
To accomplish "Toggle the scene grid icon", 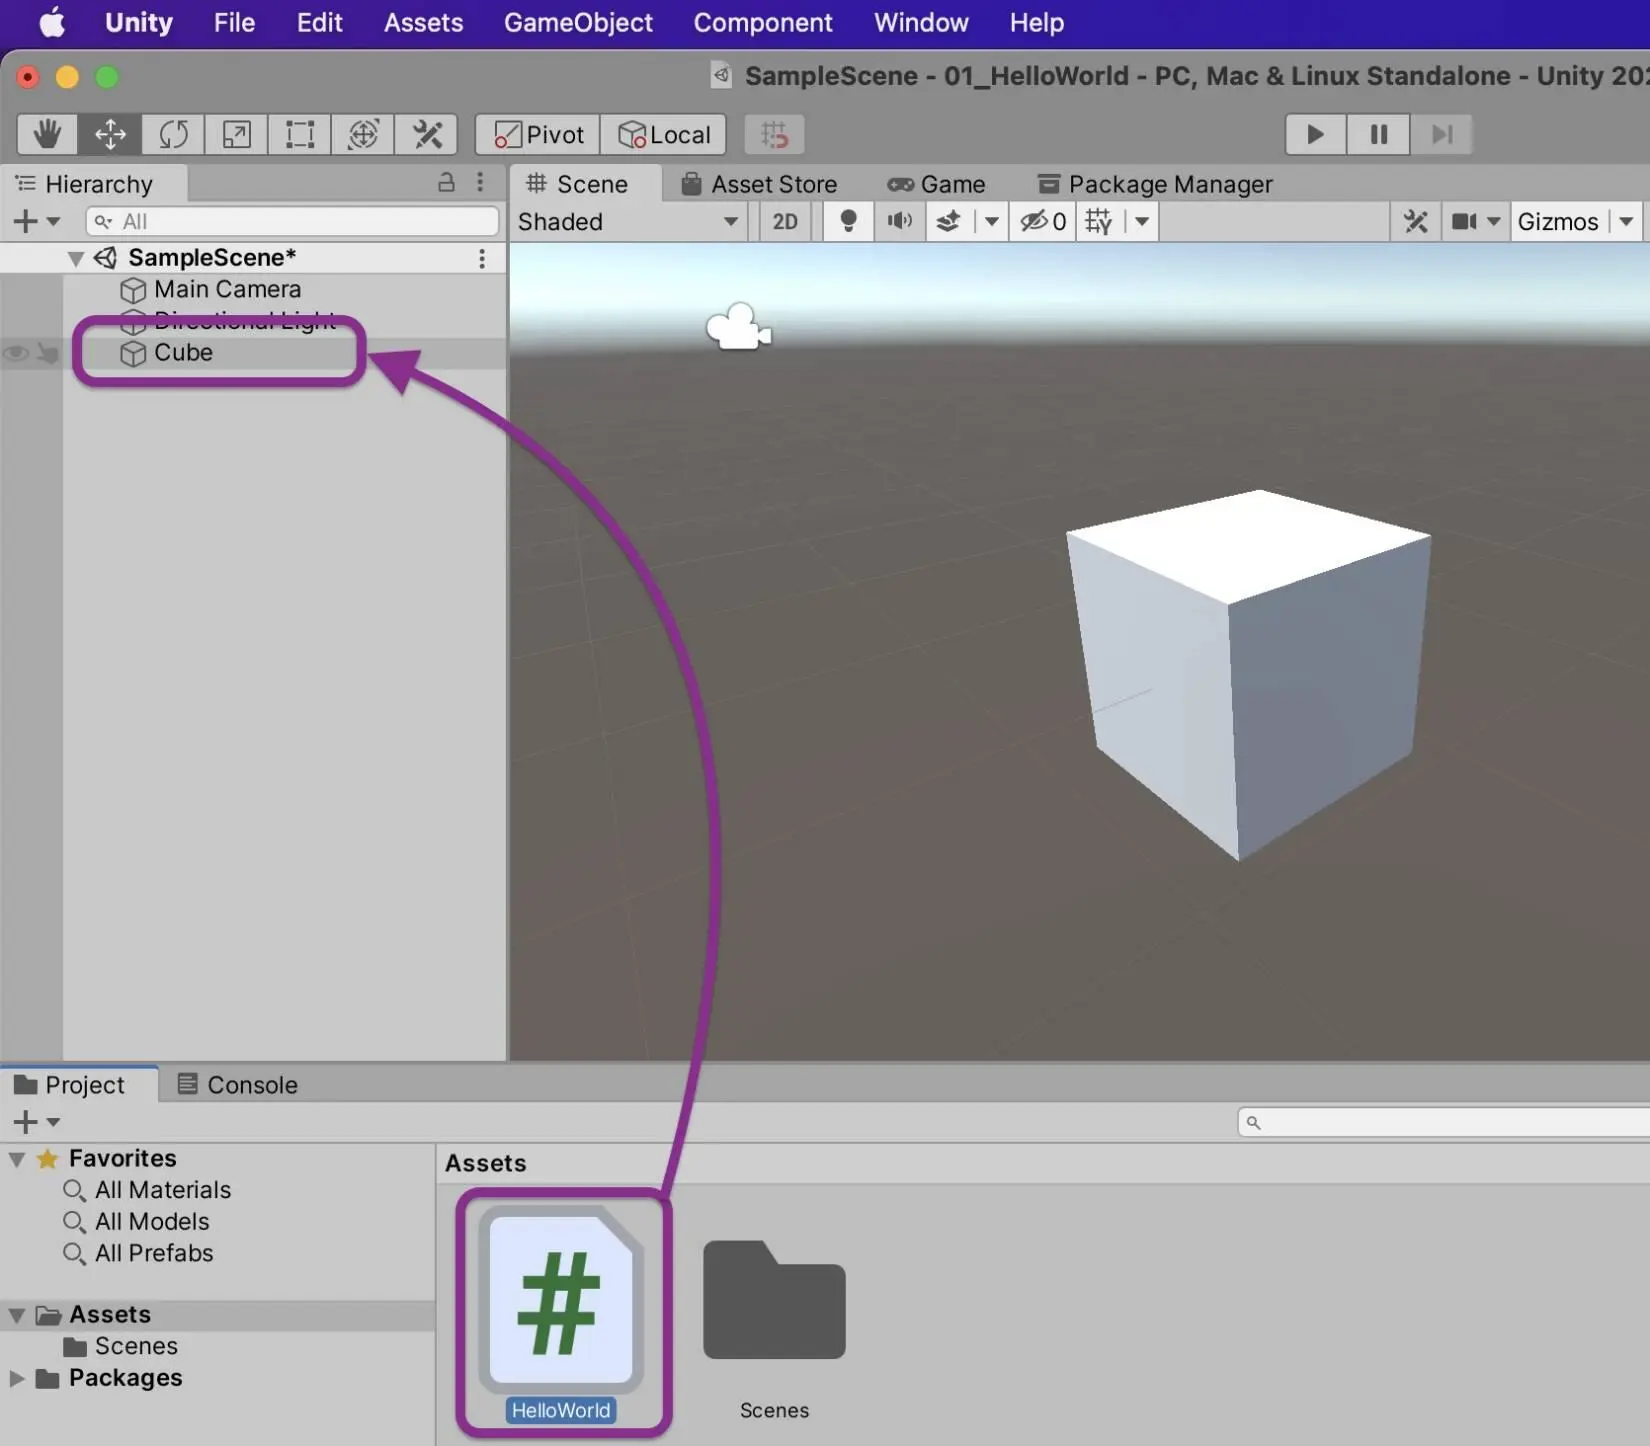I will pos(1099,221).
